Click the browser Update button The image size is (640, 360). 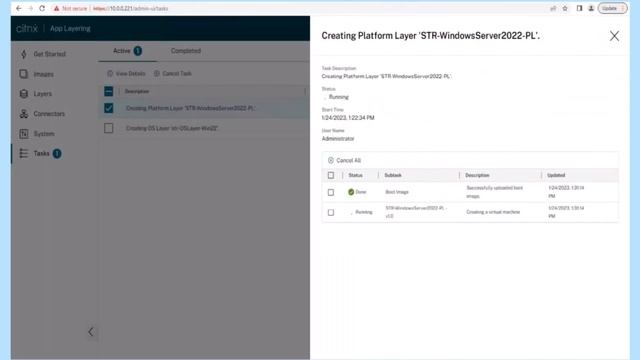[x=612, y=8]
